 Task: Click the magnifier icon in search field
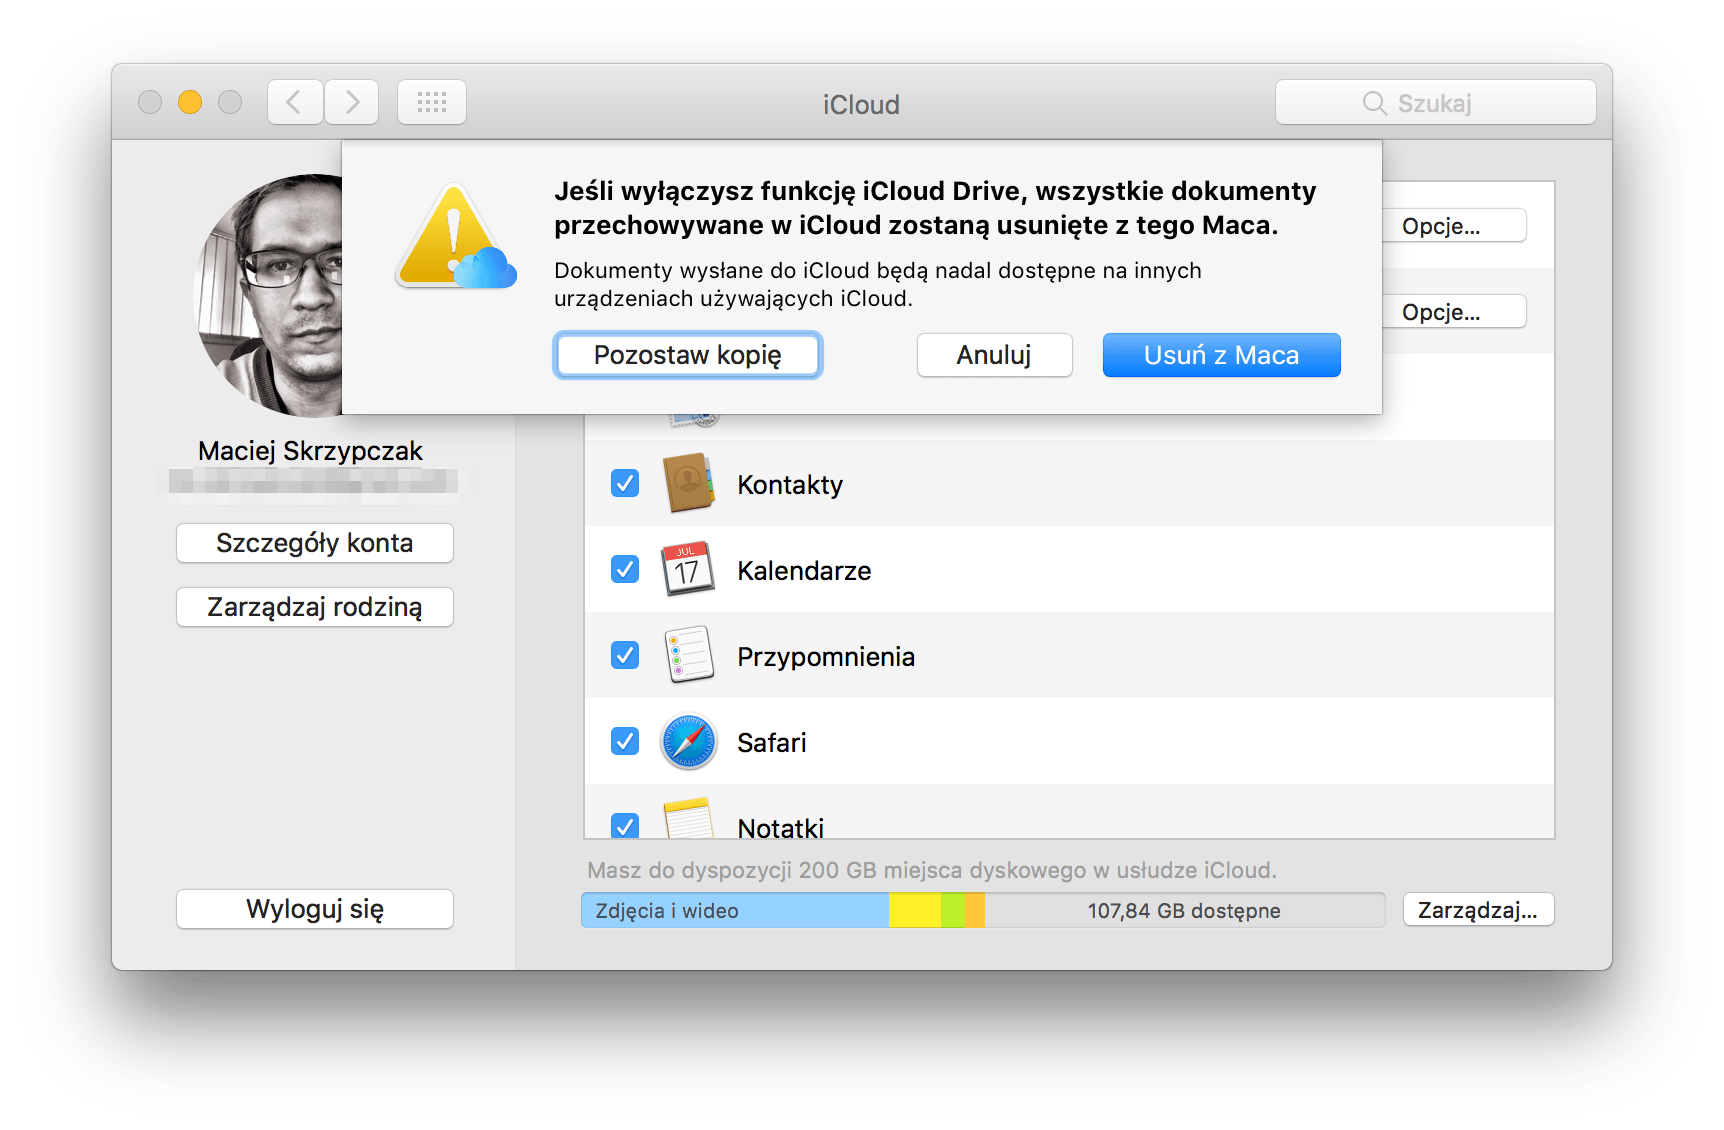(x=1375, y=103)
